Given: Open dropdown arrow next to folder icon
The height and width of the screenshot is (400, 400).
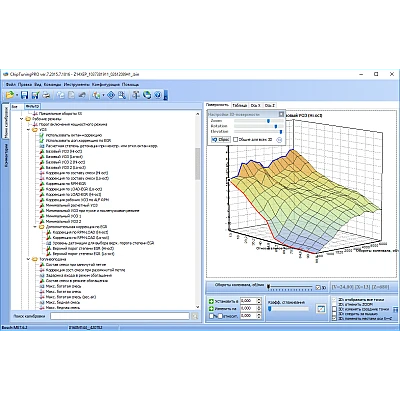Looking at the screenshot, I should pyautogui.click(x=17, y=95).
